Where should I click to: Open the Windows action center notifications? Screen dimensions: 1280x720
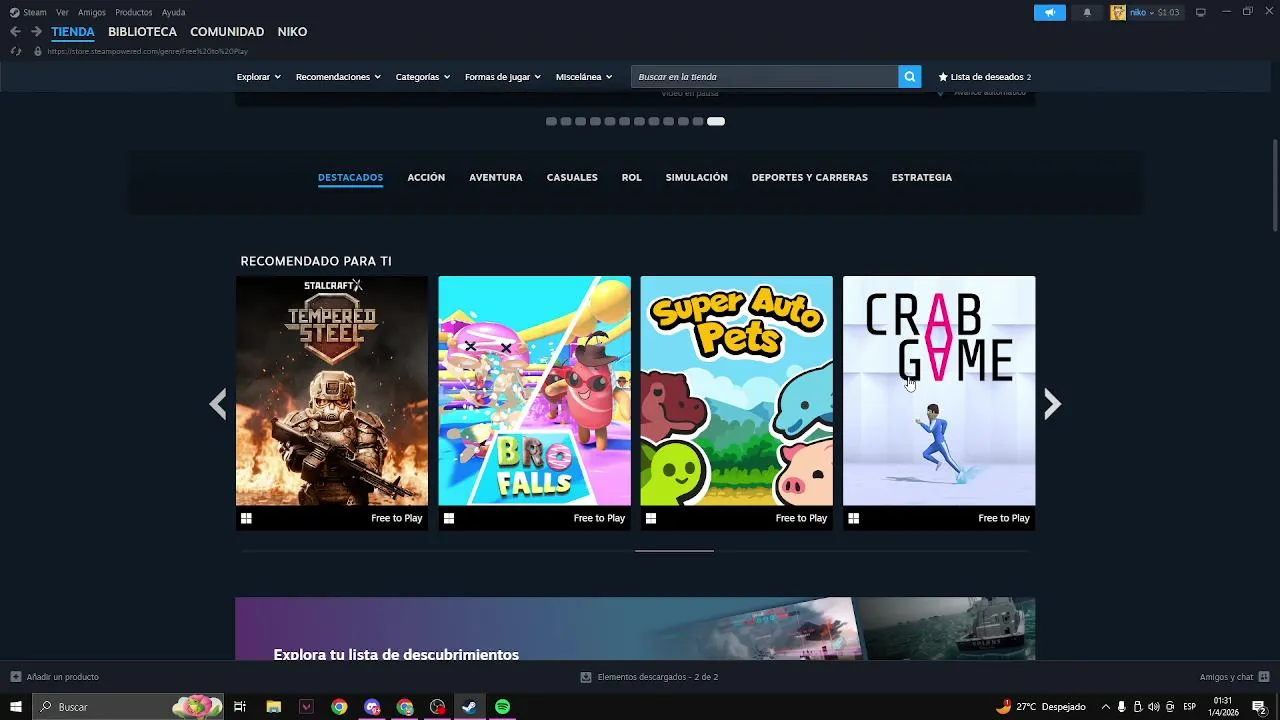point(1259,707)
